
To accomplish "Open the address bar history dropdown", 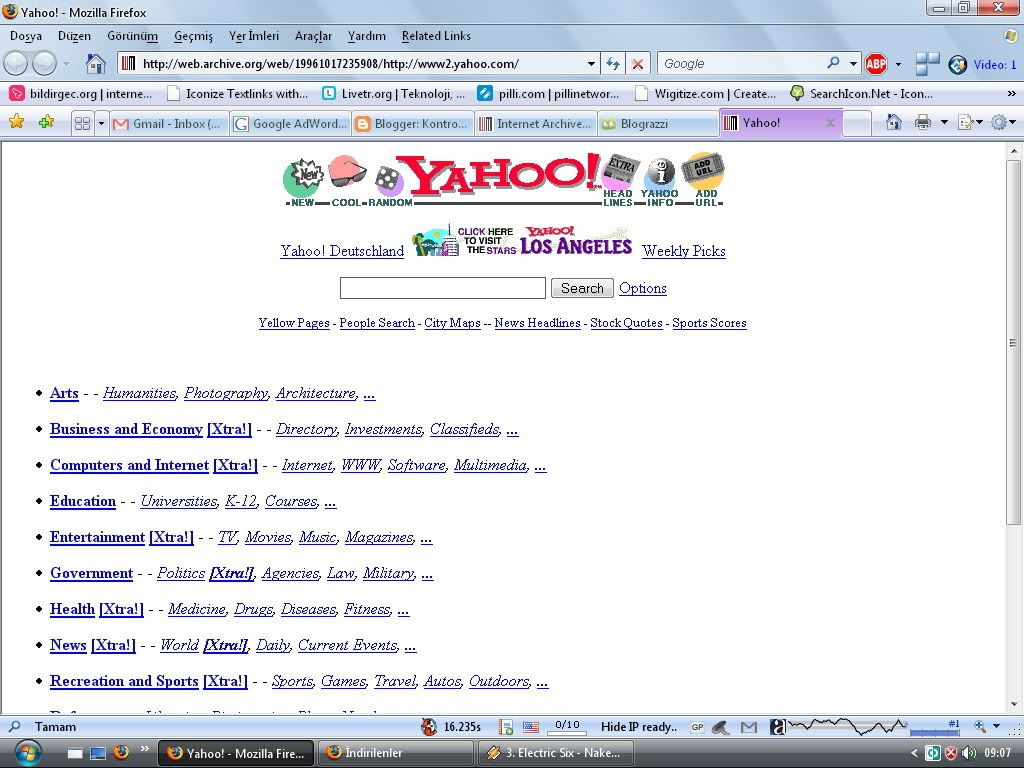I will pos(591,64).
